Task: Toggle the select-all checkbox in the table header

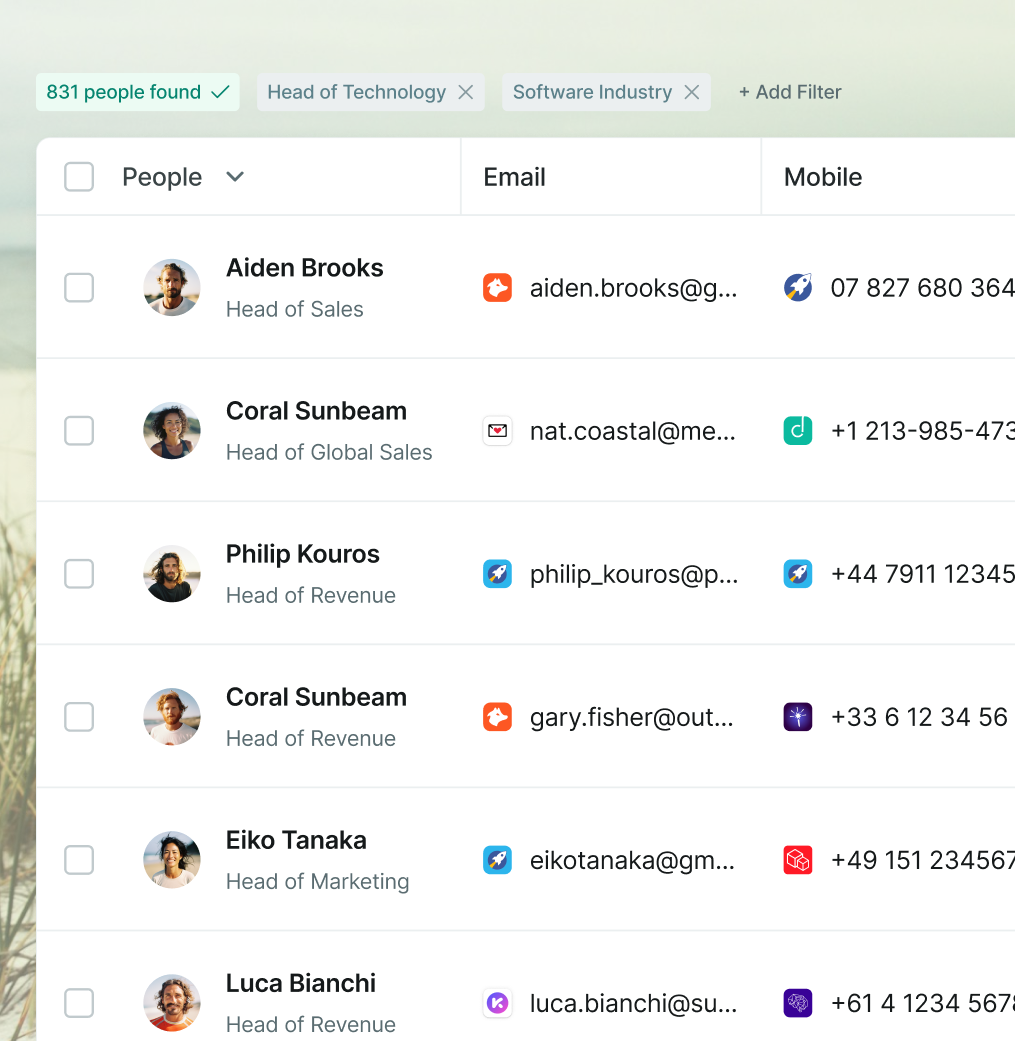Action: click(79, 177)
